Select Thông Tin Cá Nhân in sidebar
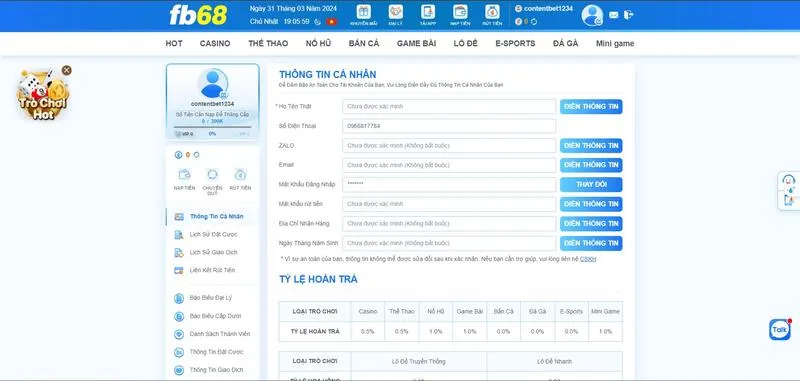Image resolution: width=800 pixels, height=381 pixels. [x=212, y=216]
